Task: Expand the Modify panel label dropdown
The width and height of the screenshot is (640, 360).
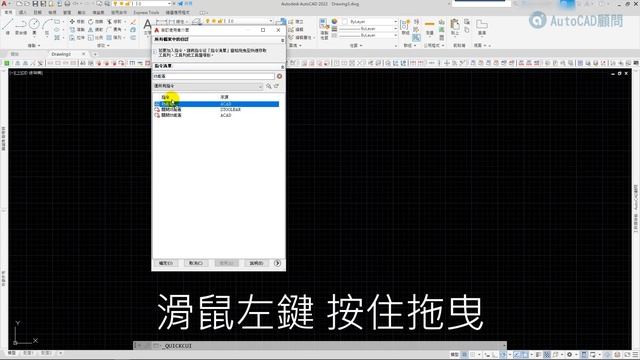Action: [x=102, y=46]
